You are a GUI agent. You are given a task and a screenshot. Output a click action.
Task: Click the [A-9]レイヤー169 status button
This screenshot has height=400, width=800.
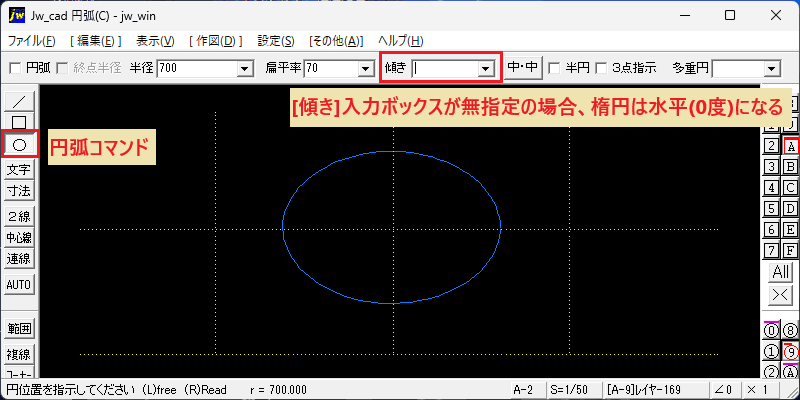coord(657,390)
